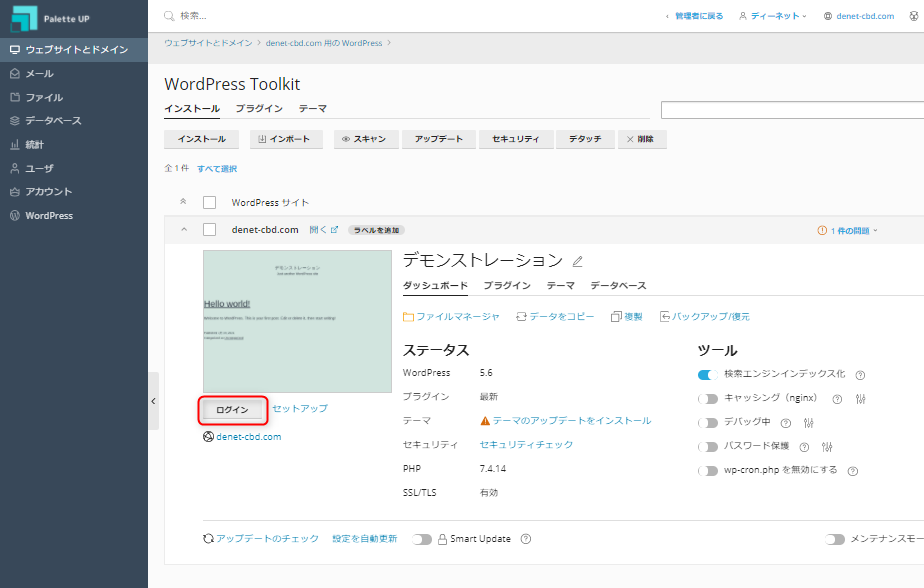Open settings sliders for デバッグ中
924x588 pixels.
tap(808, 423)
